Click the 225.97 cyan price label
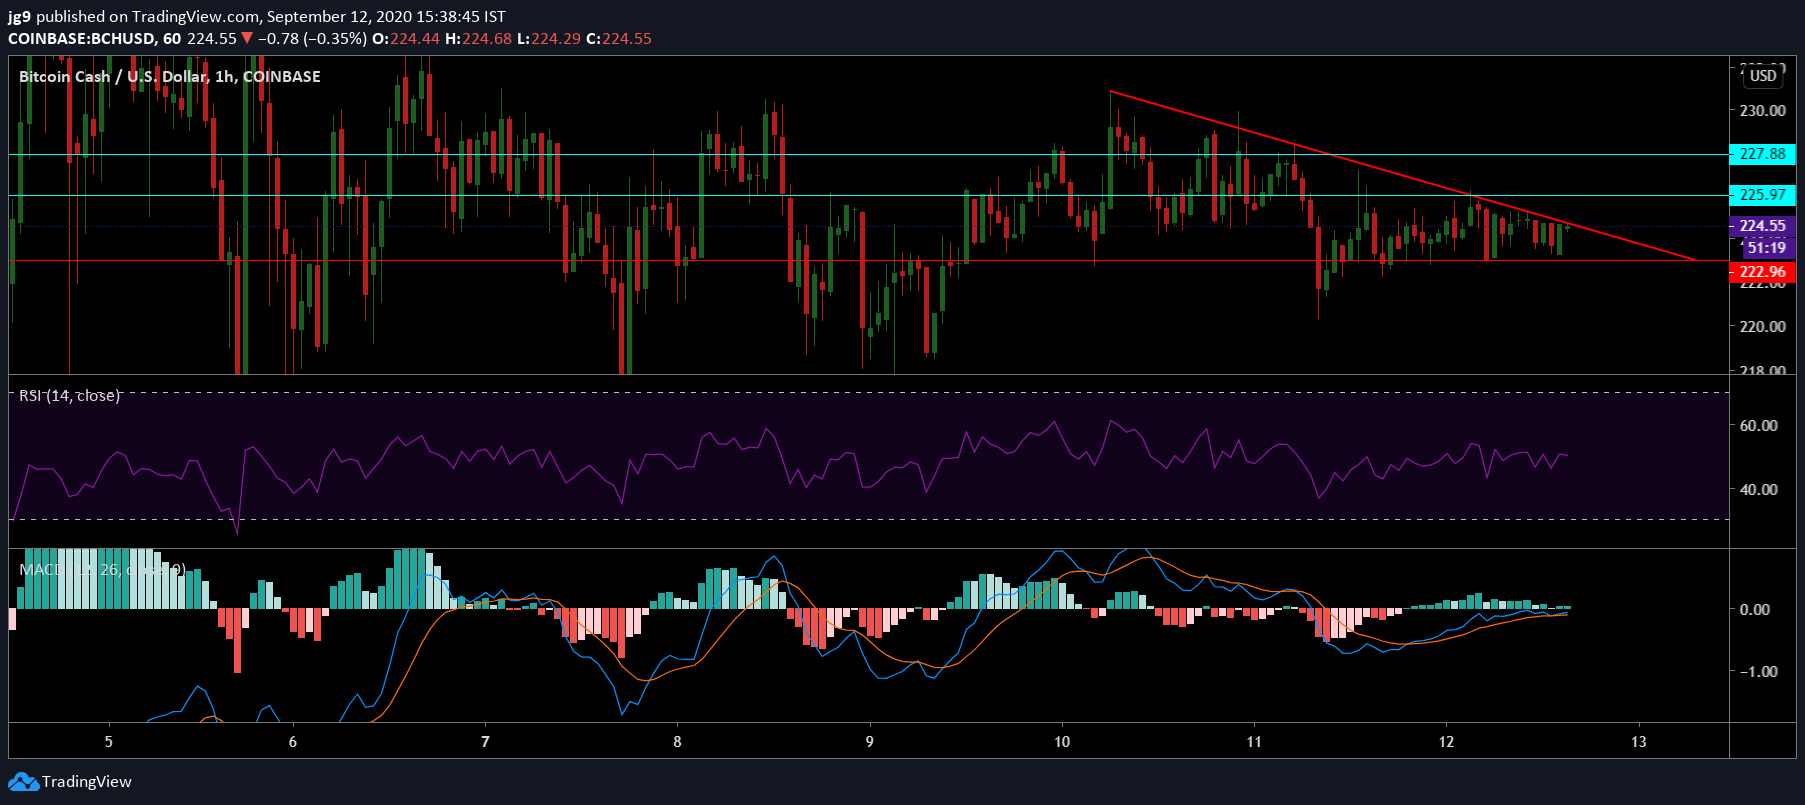The image size is (1805, 805). click(x=1762, y=195)
